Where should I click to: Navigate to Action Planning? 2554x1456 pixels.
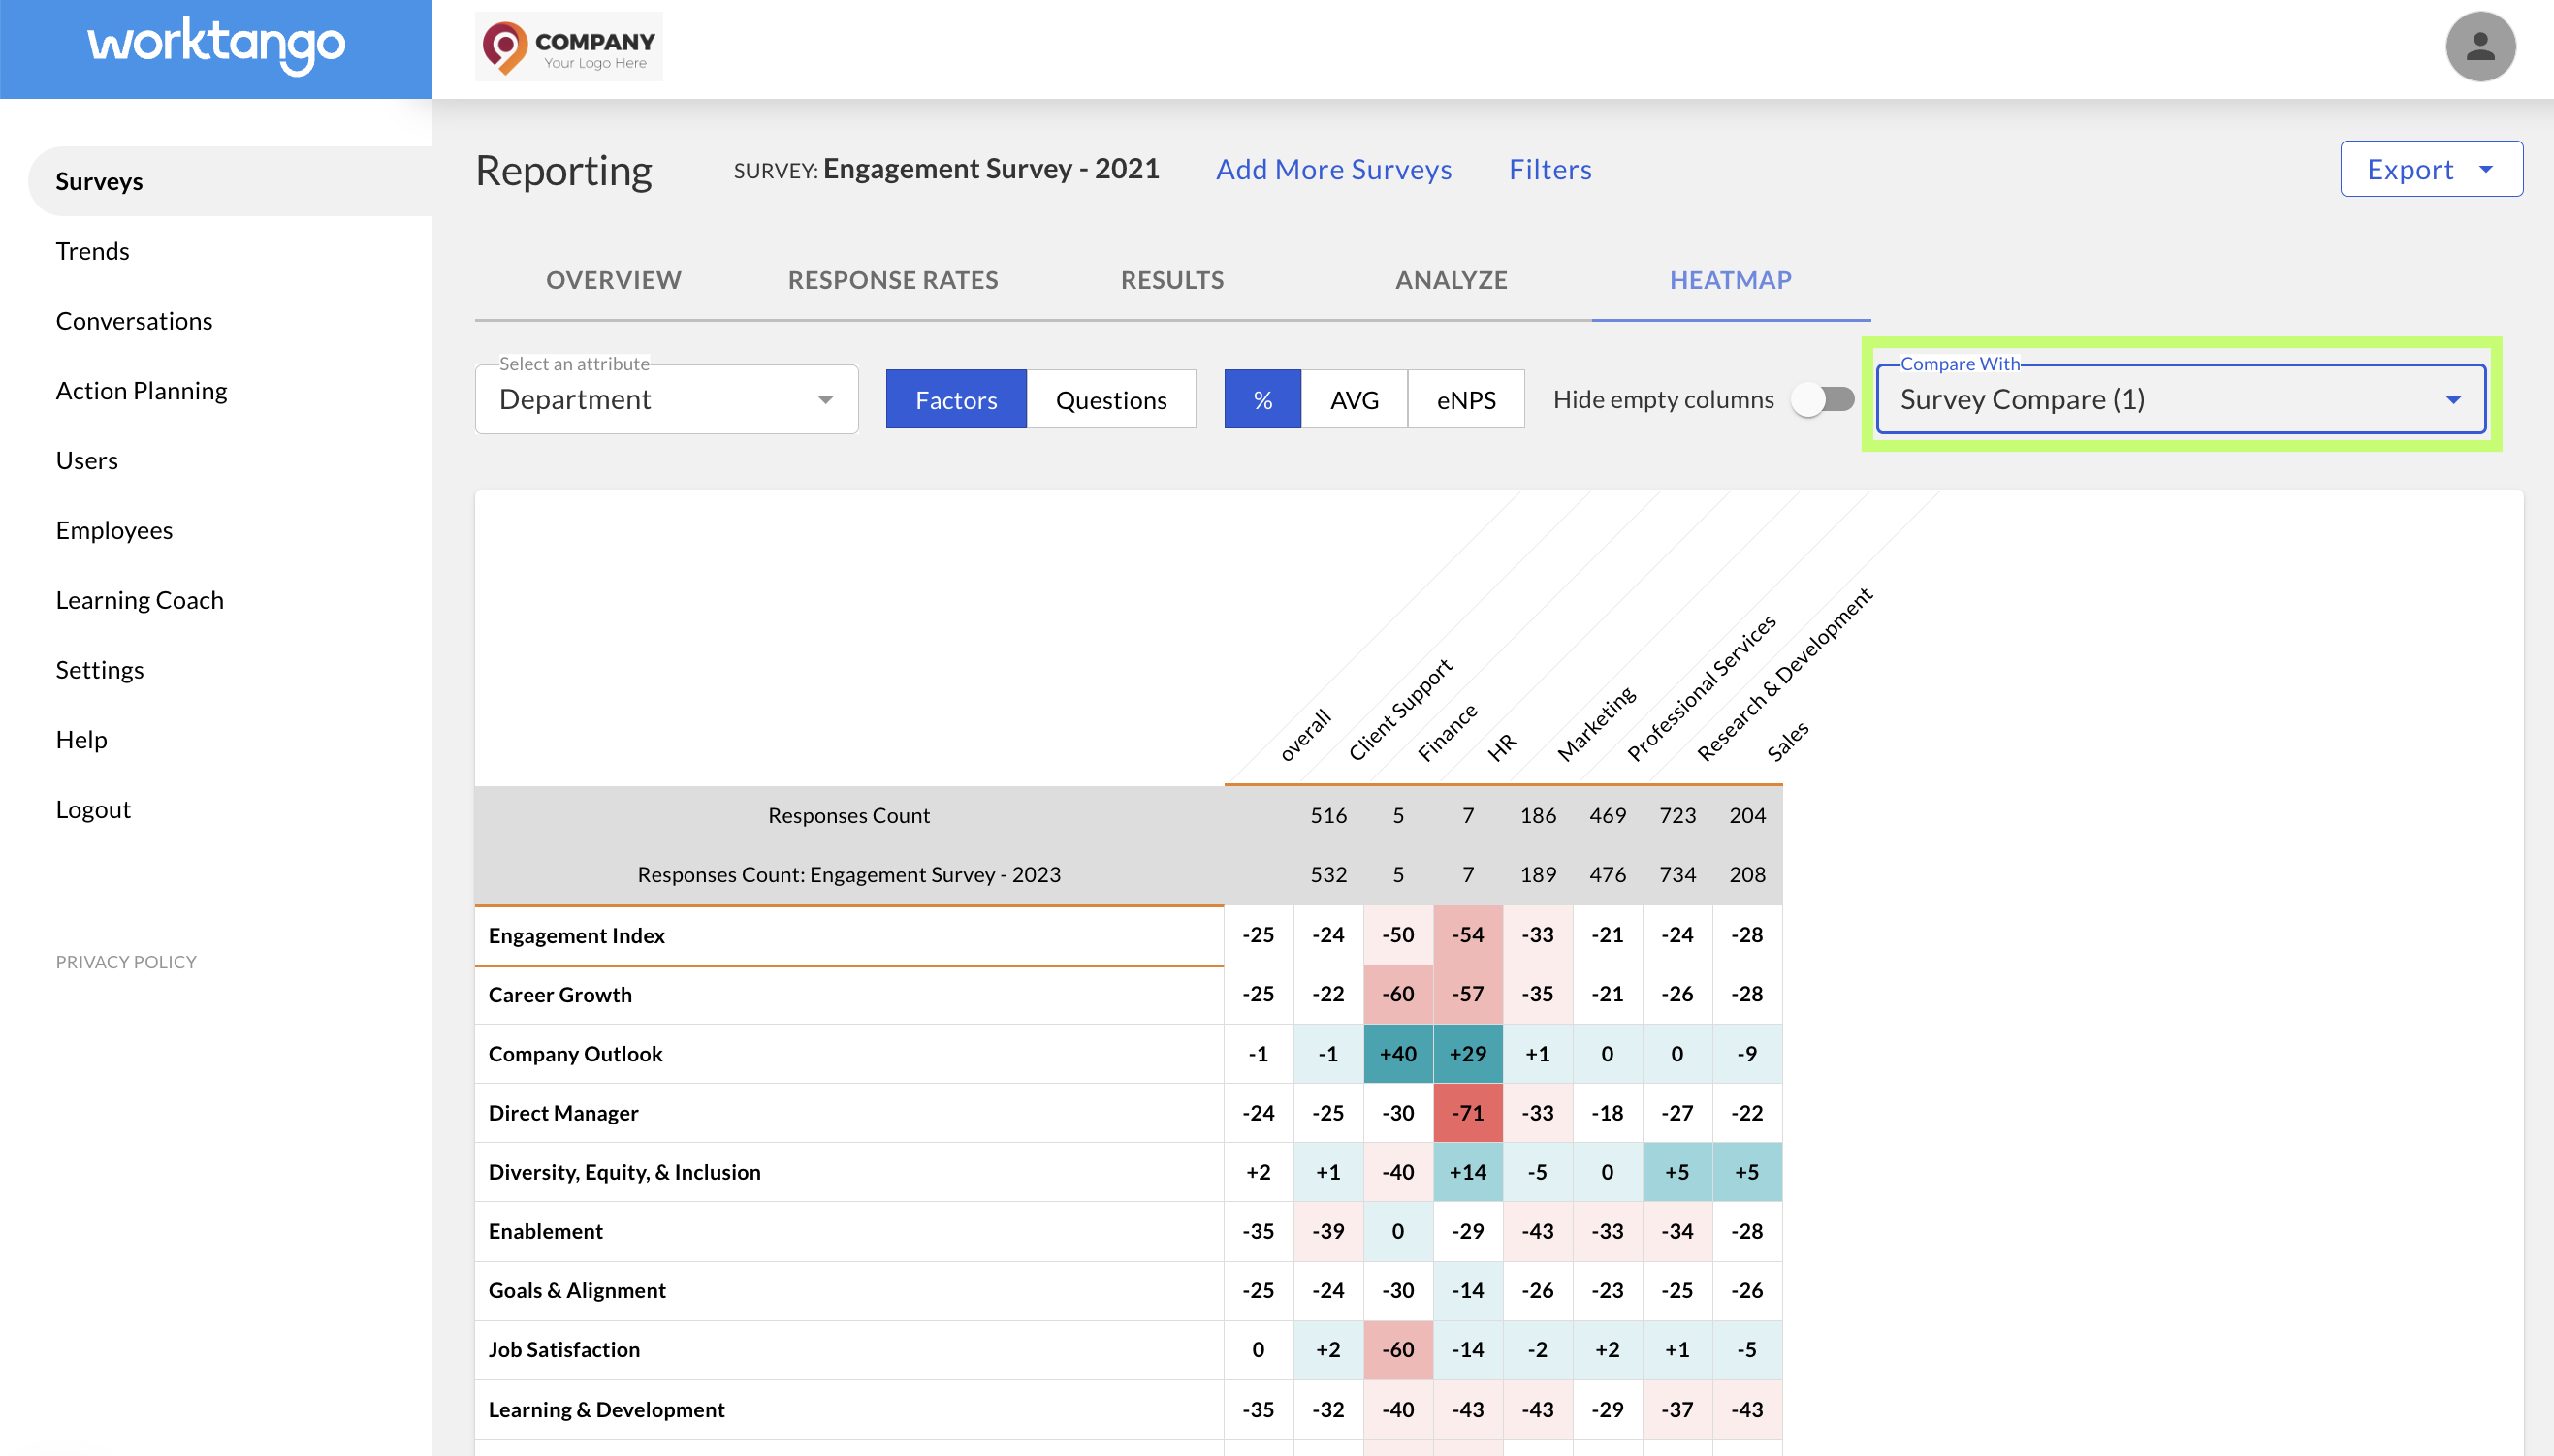click(142, 391)
